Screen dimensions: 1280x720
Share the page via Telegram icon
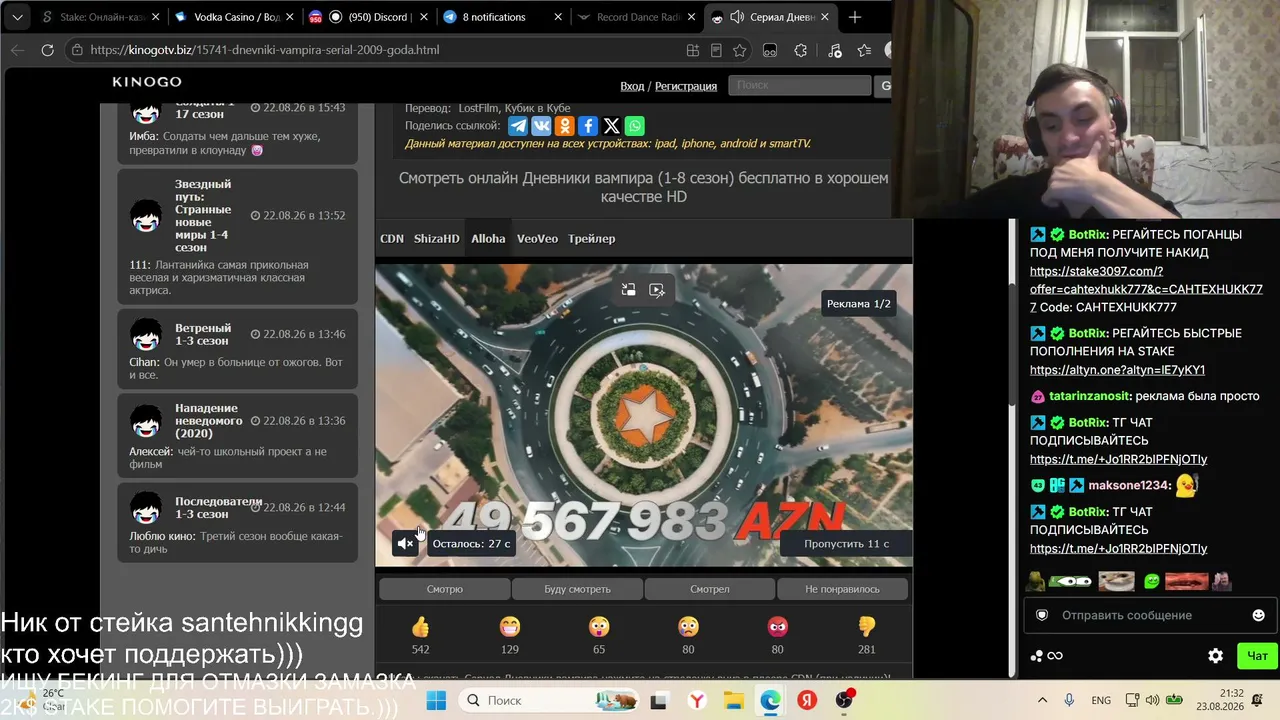click(518, 126)
